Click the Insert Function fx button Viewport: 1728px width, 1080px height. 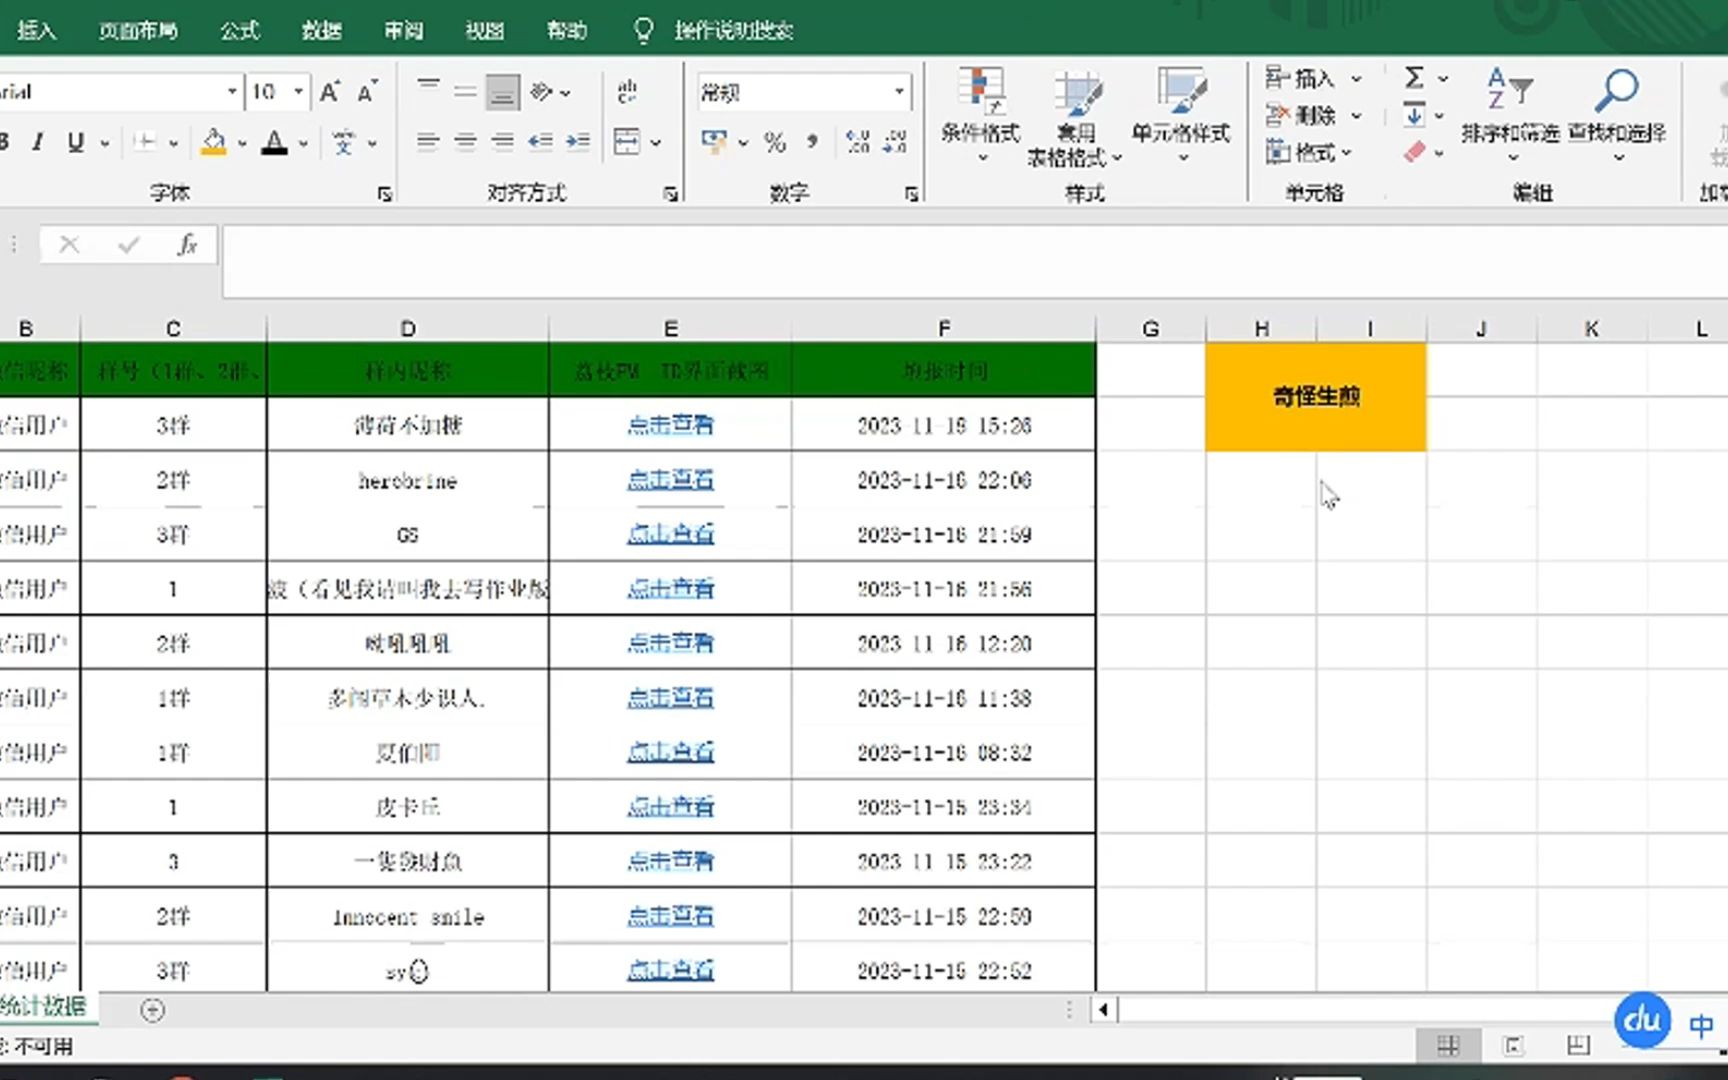pos(187,245)
